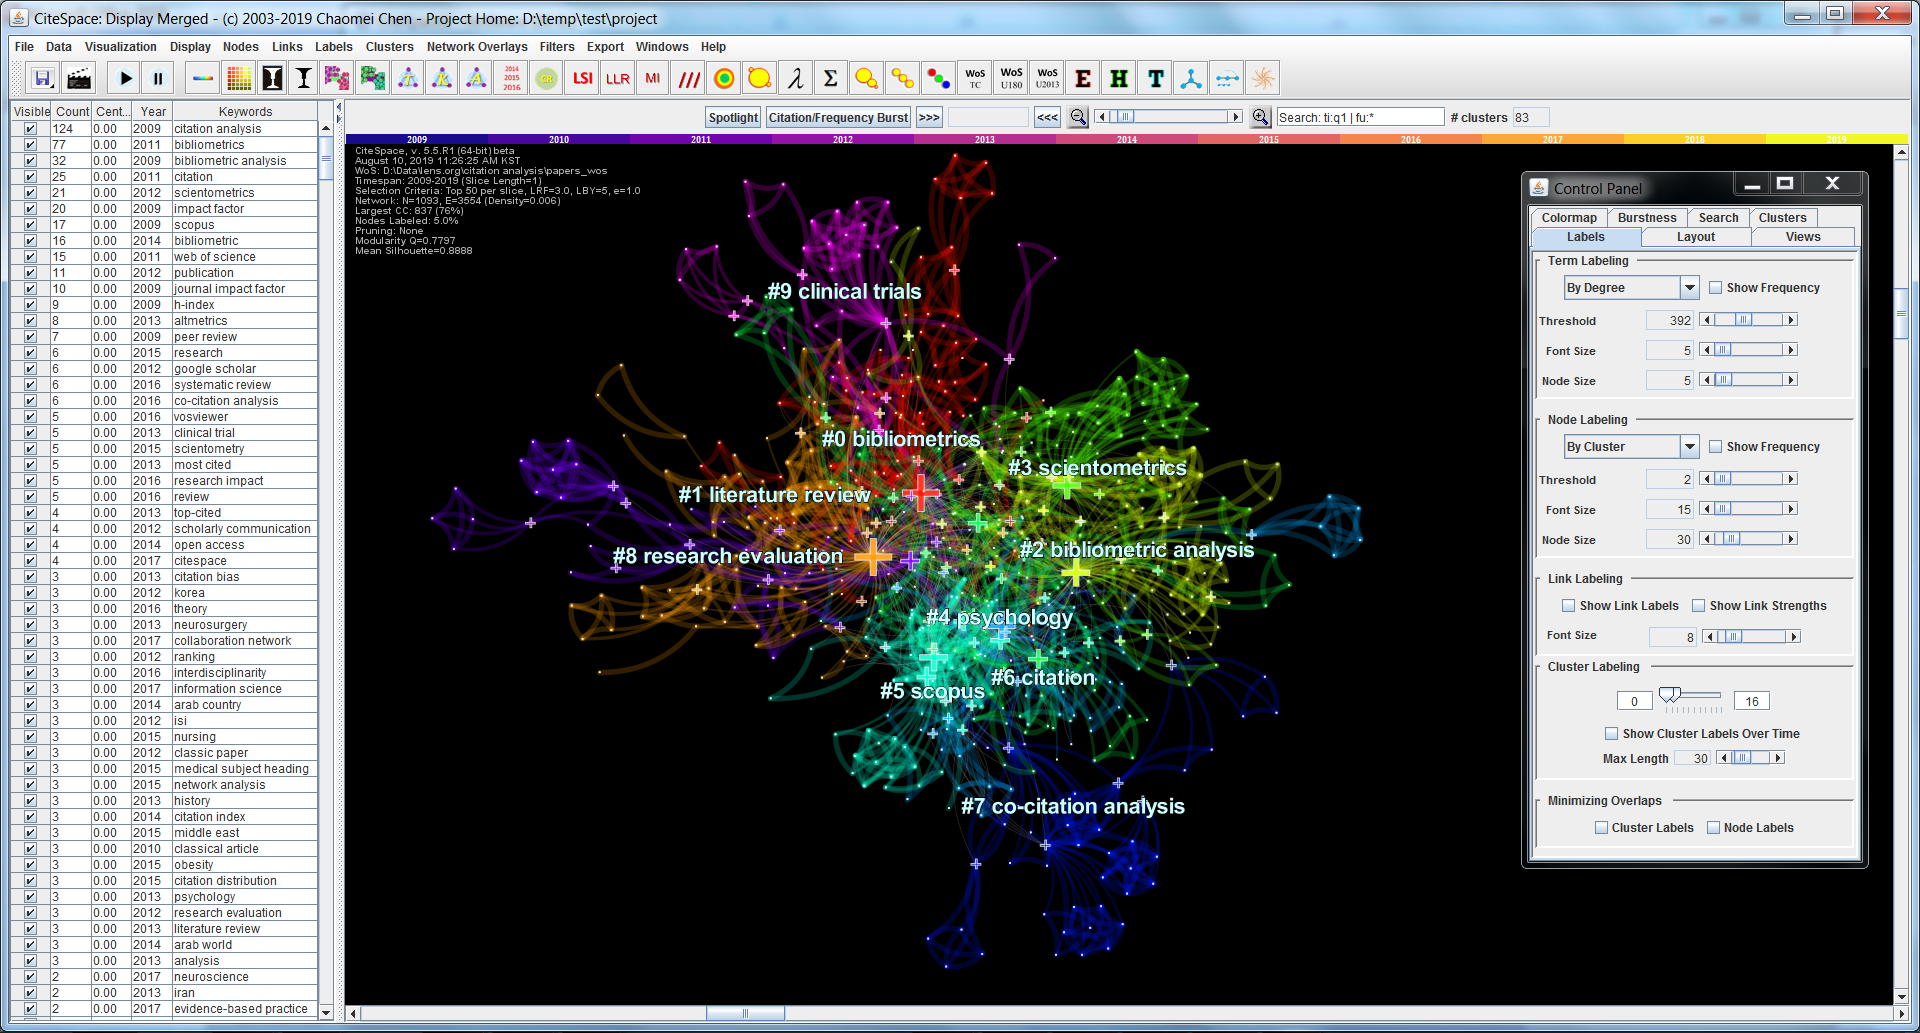Image resolution: width=1920 pixels, height=1033 pixels.
Task: Click the Sigma symbol icon
Action: coord(830,78)
